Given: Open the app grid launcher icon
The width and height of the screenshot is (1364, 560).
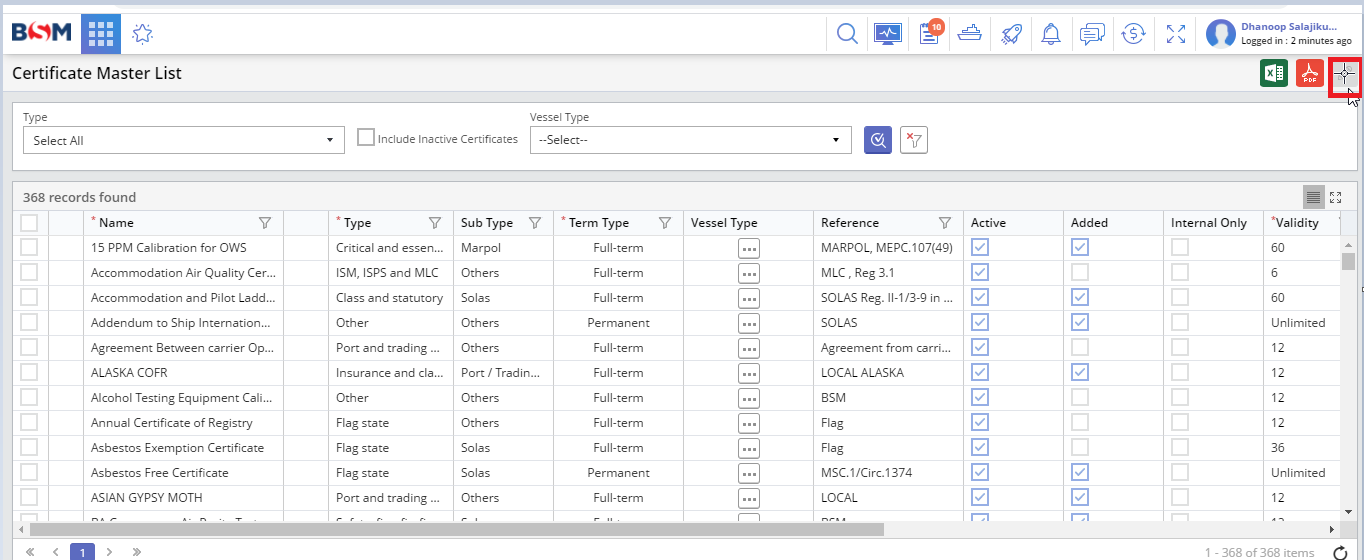Looking at the screenshot, I should pyautogui.click(x=101, y=34).
